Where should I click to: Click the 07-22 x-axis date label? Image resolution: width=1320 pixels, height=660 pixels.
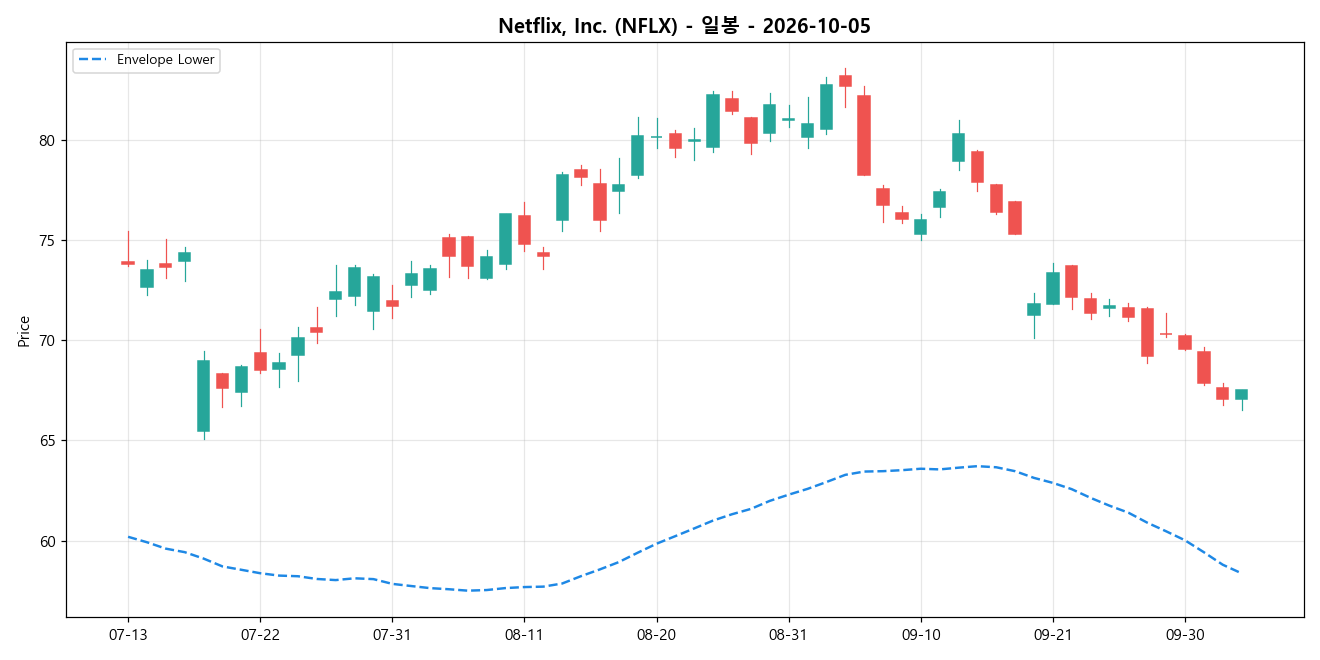[260, 635]
